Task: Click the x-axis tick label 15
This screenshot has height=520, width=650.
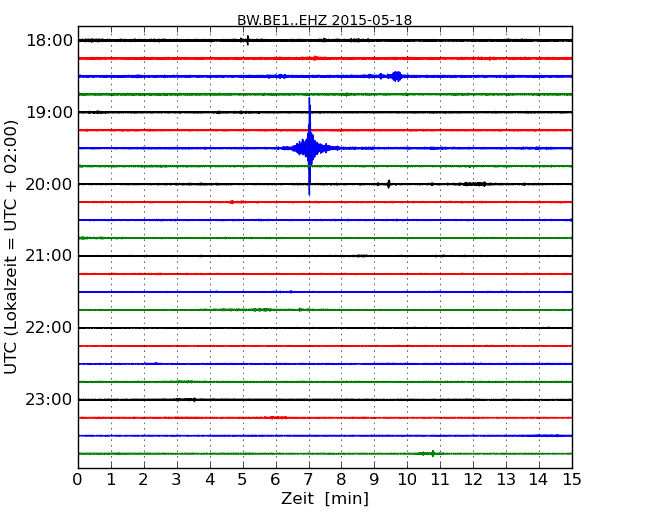Action: tap(572, 480)
